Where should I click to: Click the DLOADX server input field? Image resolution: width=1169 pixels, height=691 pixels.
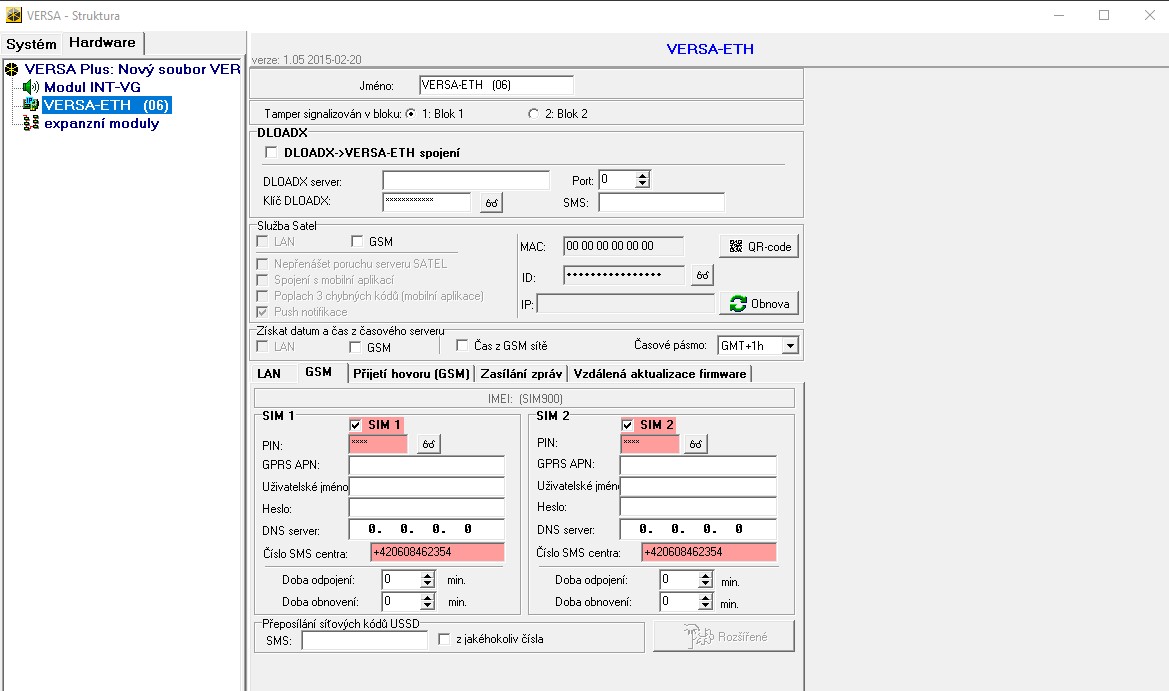465,181
